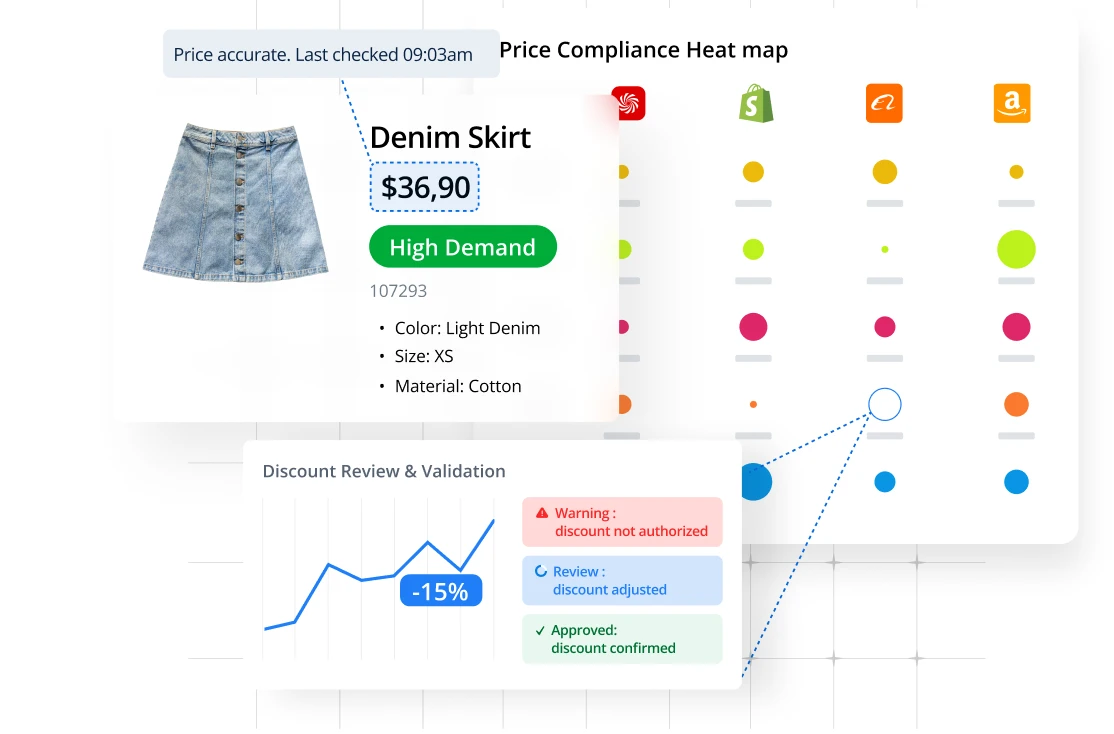
Task: Click the 'discount confirmed' approved notice
Action: coord(622,639)
